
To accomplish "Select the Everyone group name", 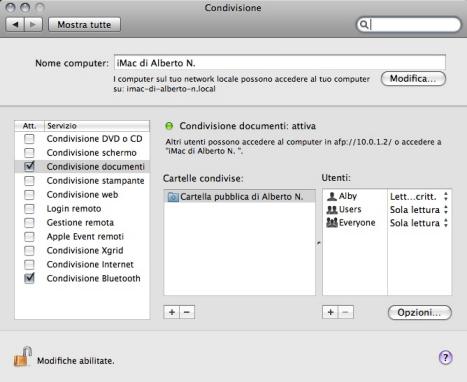I will coord(357,223).
